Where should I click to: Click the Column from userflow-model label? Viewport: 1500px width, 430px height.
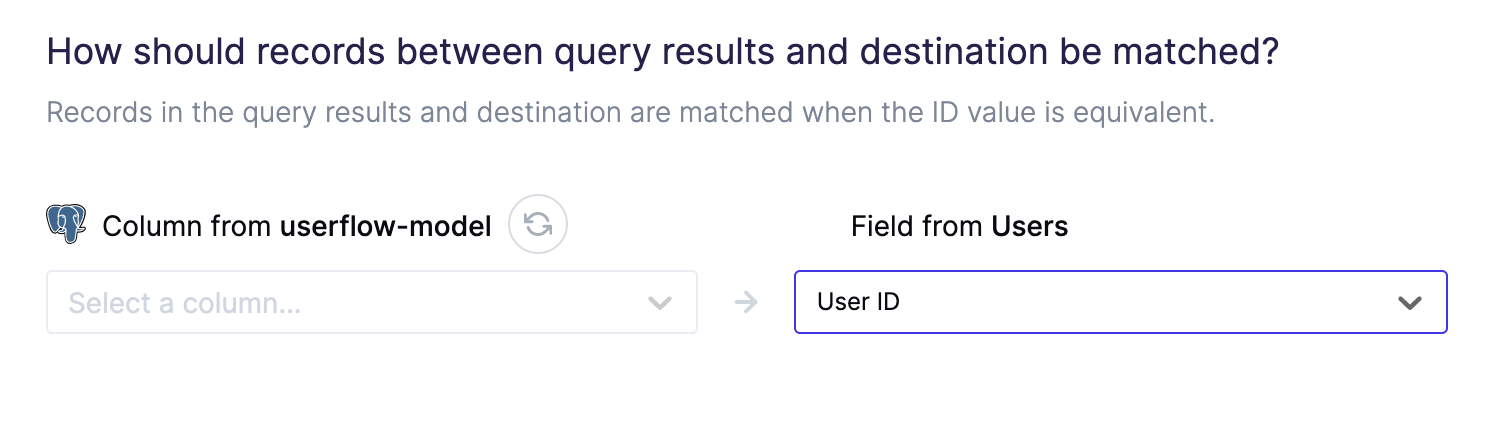pos(297,227)
